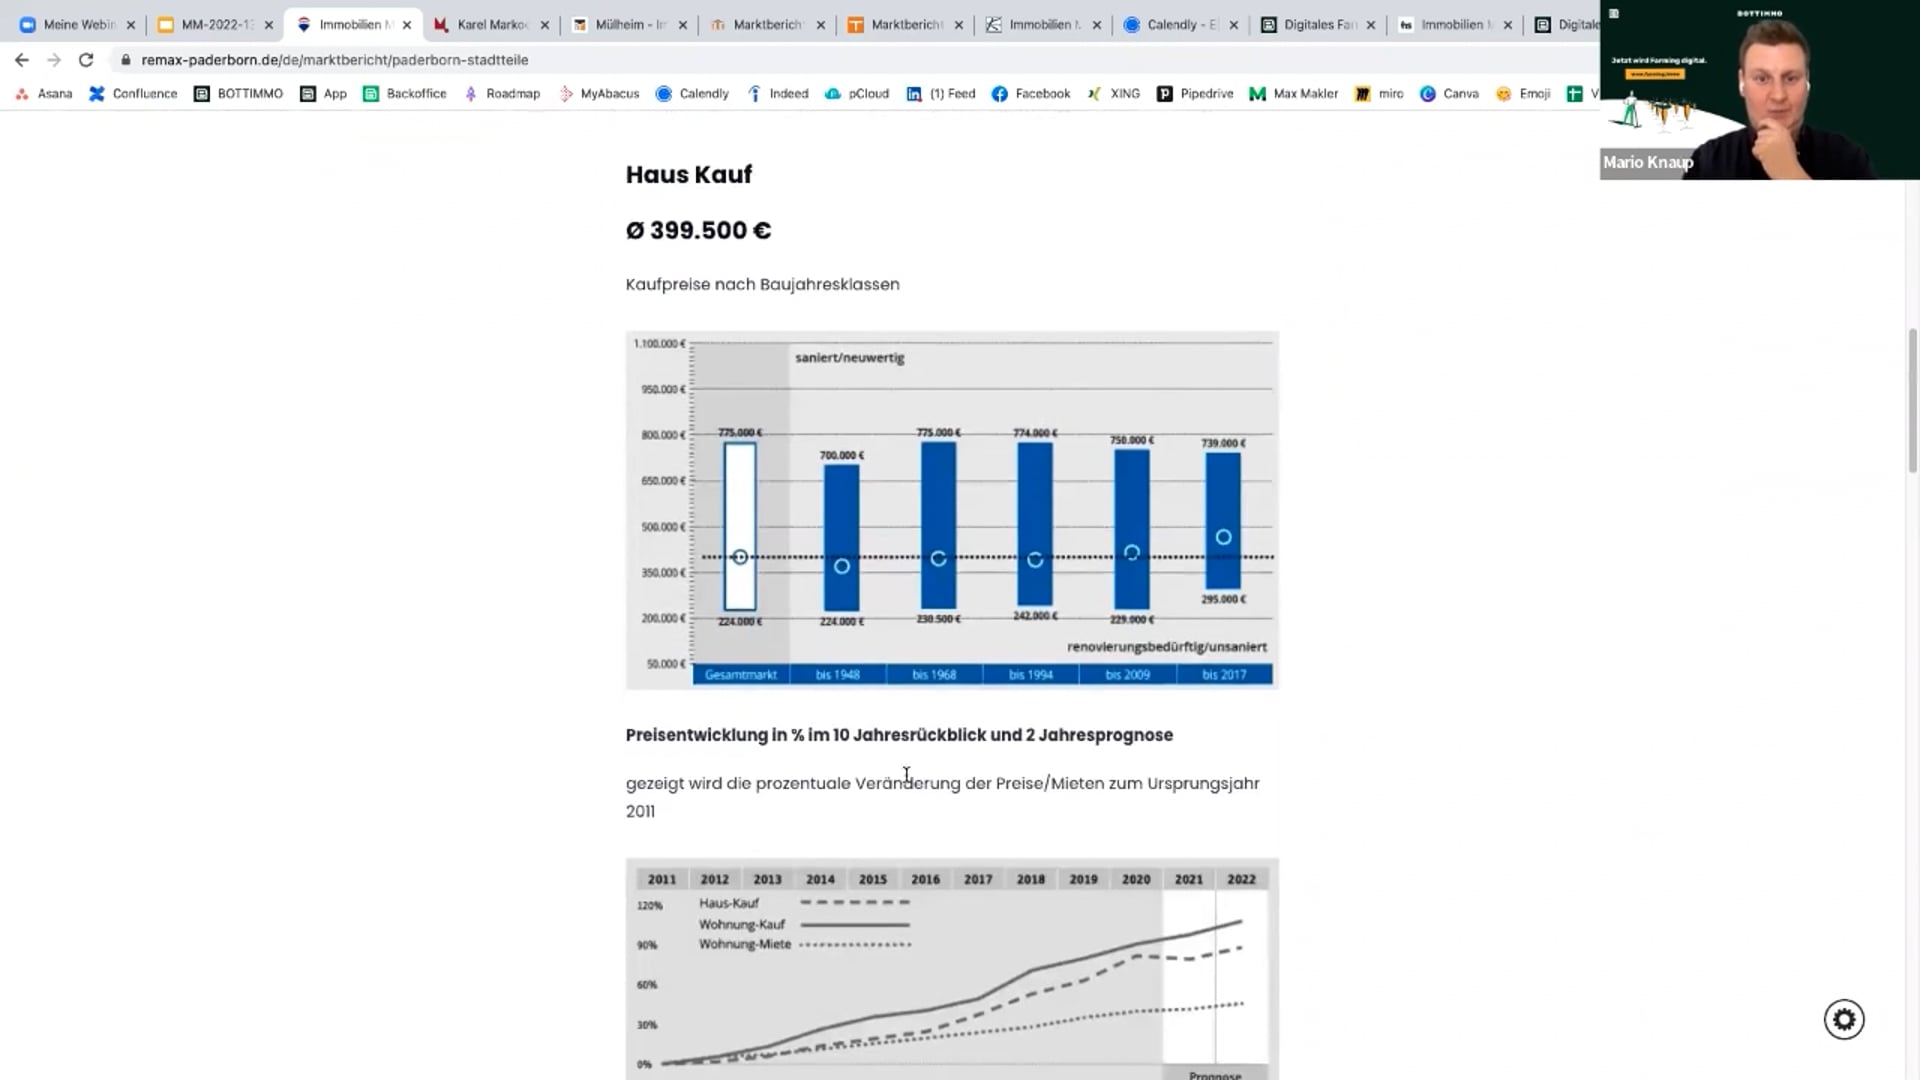Open the BOTTIMMO bookmark
This screenshot has width=1920, height=1080.
coord(238,93)
